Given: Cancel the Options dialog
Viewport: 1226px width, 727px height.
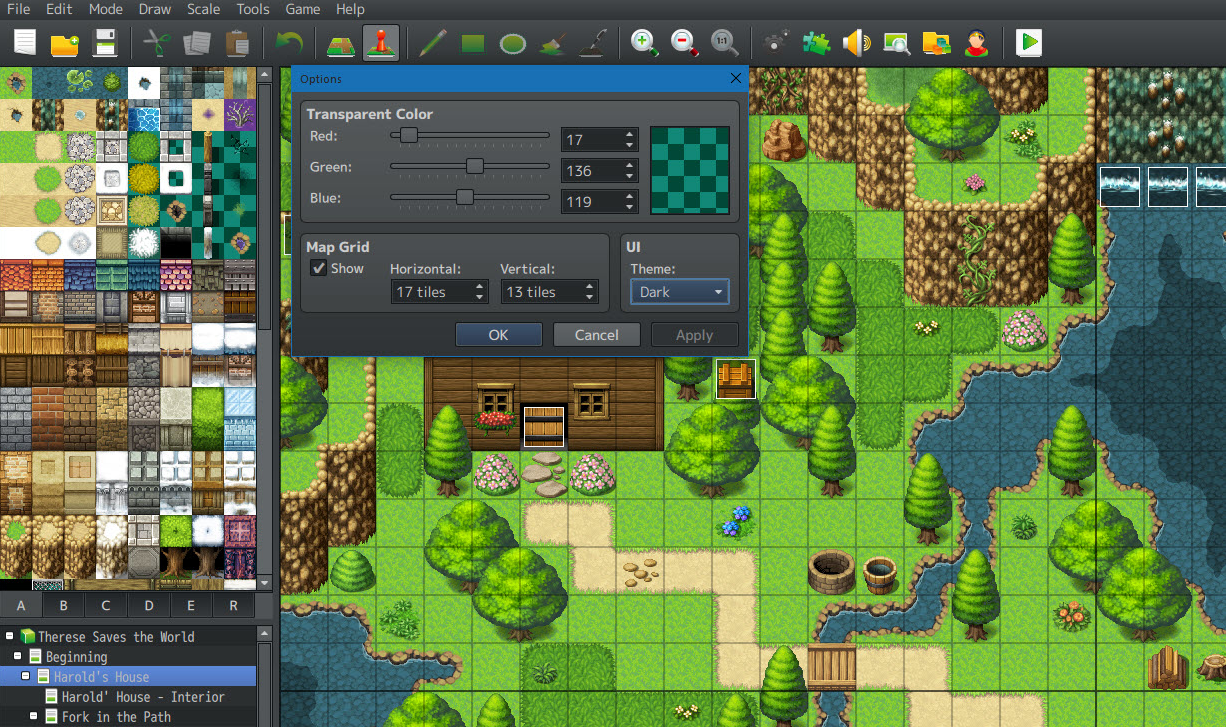Looking at the screenshot, I should pos(596,334).
